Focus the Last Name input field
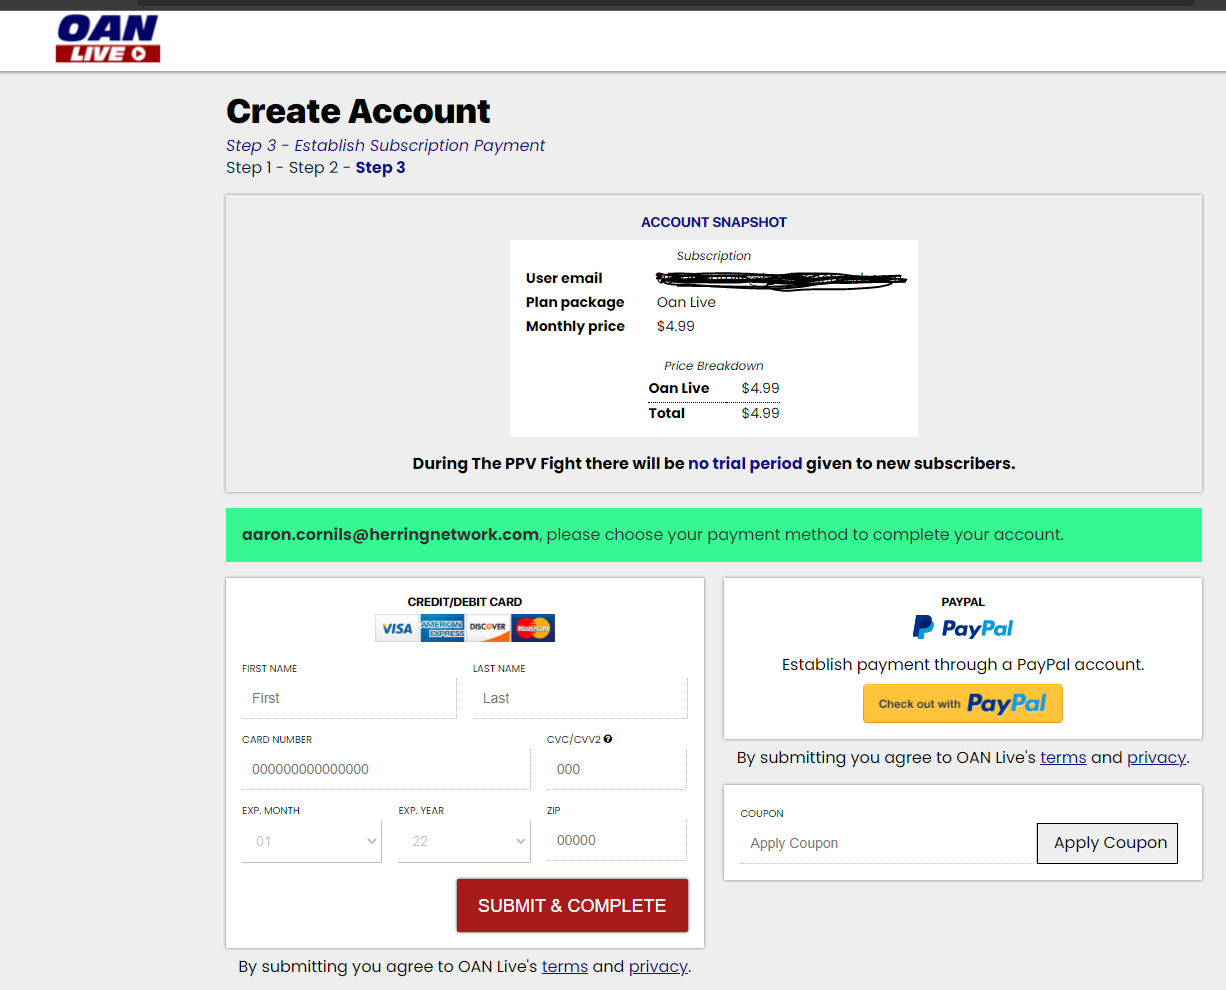 (x=580, y=698)
